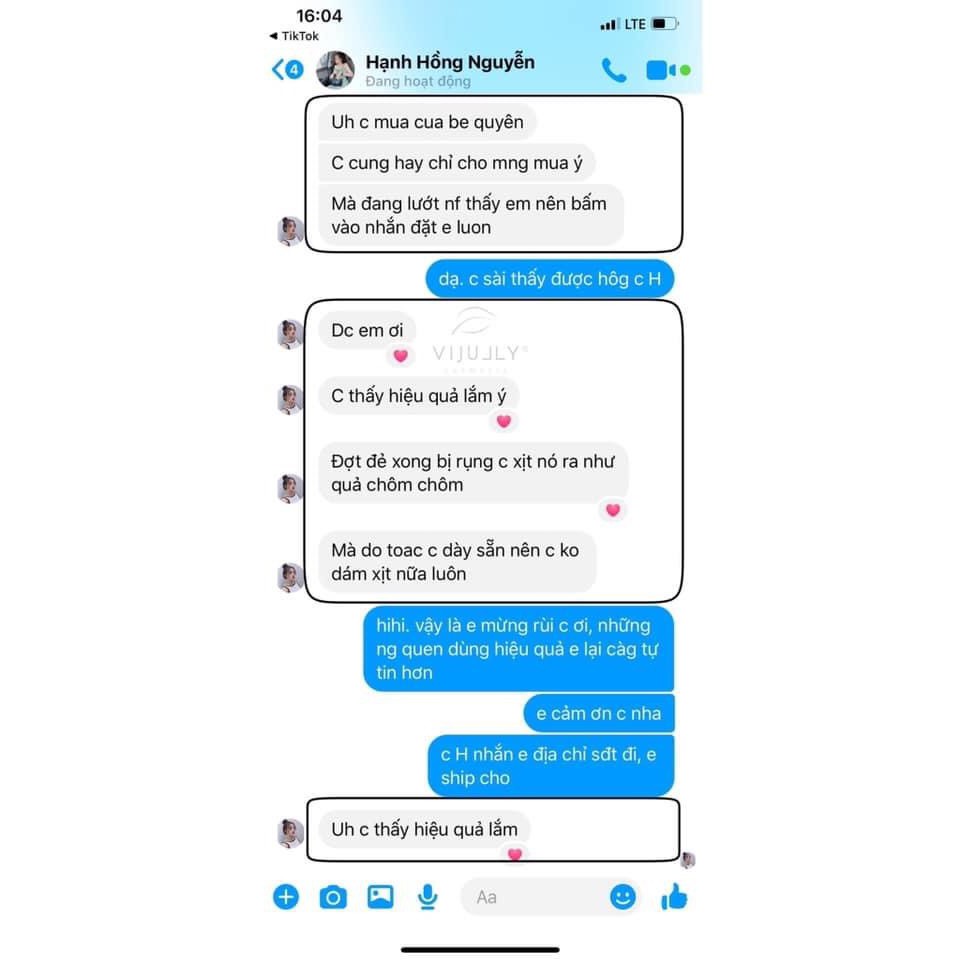The width and height of the screenshot is (960, 960).
Task: Select message 'Uh c mua cua be quyên'
Action: pos(427,122)
